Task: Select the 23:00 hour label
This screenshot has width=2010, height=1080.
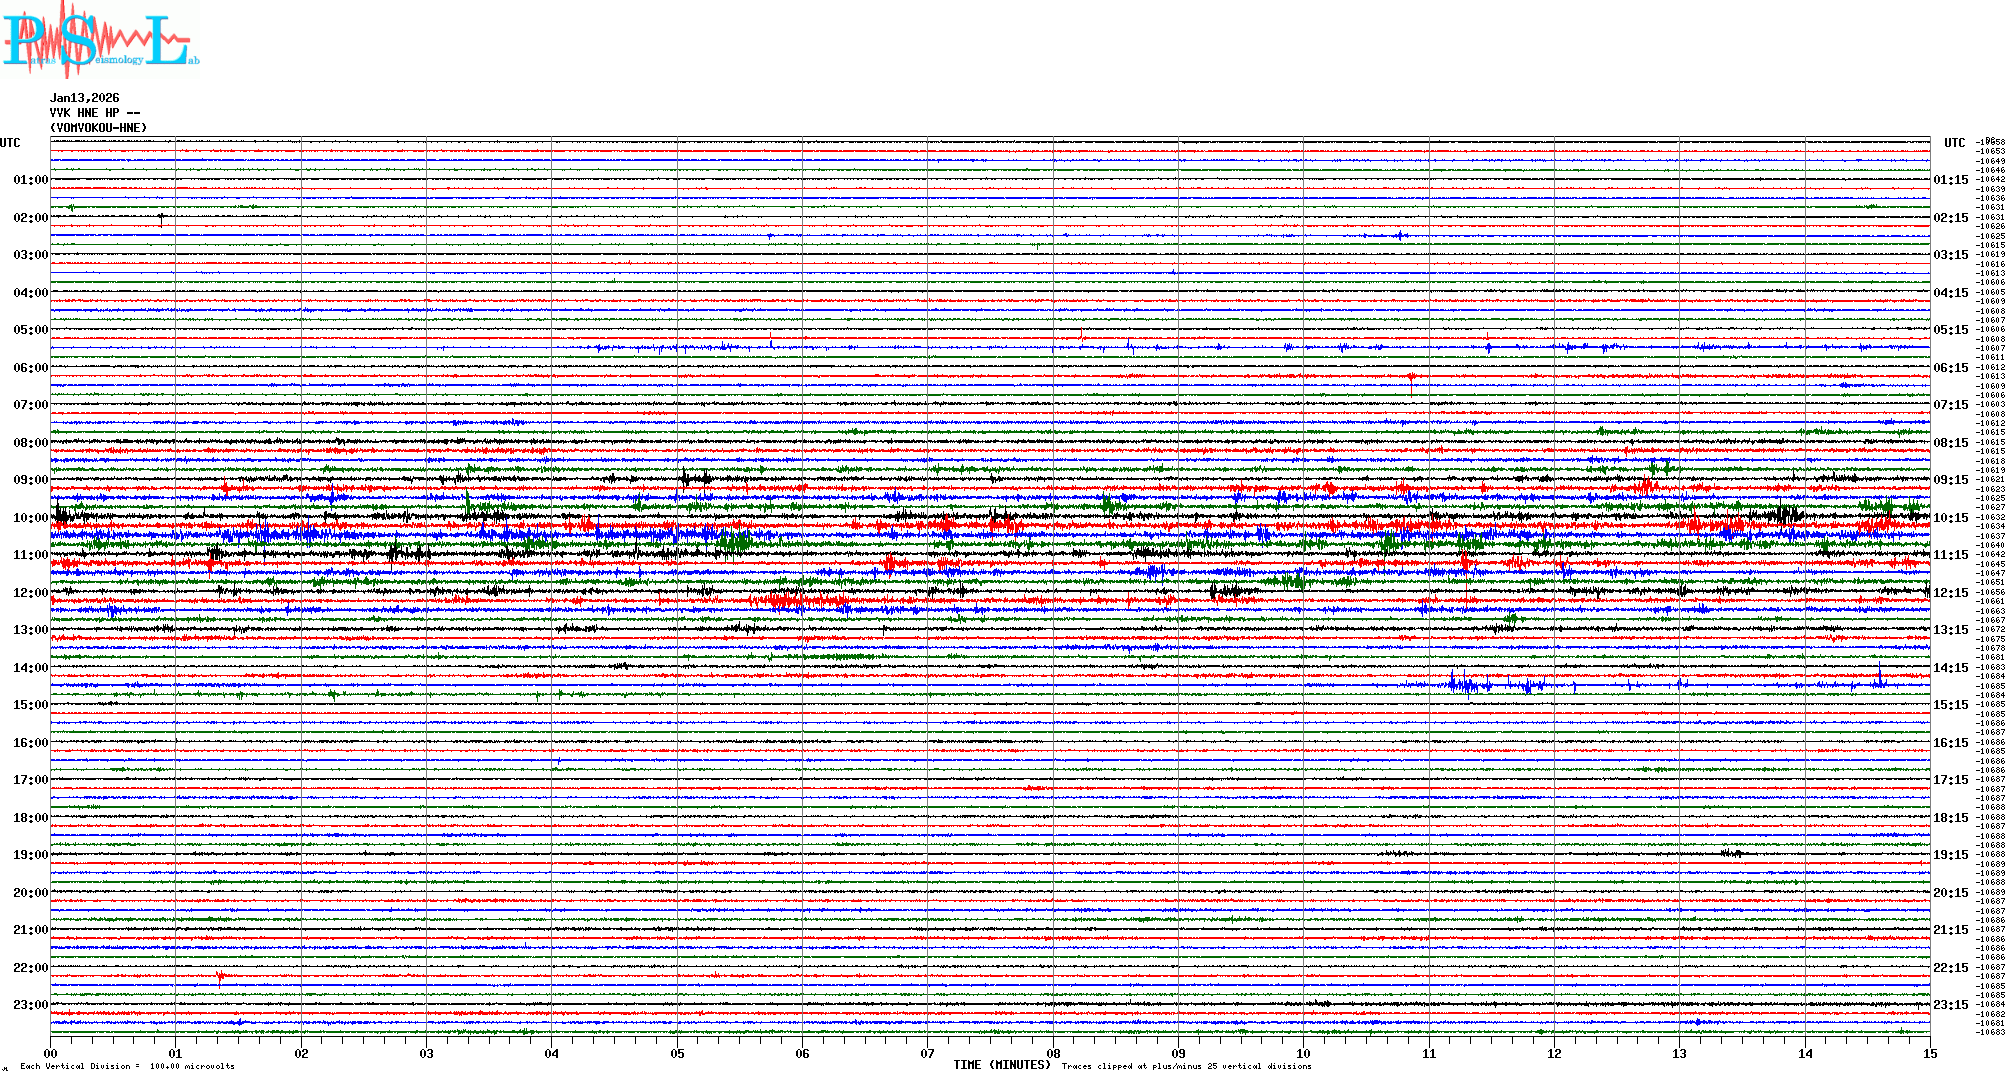Action: tap(30, 1005)
